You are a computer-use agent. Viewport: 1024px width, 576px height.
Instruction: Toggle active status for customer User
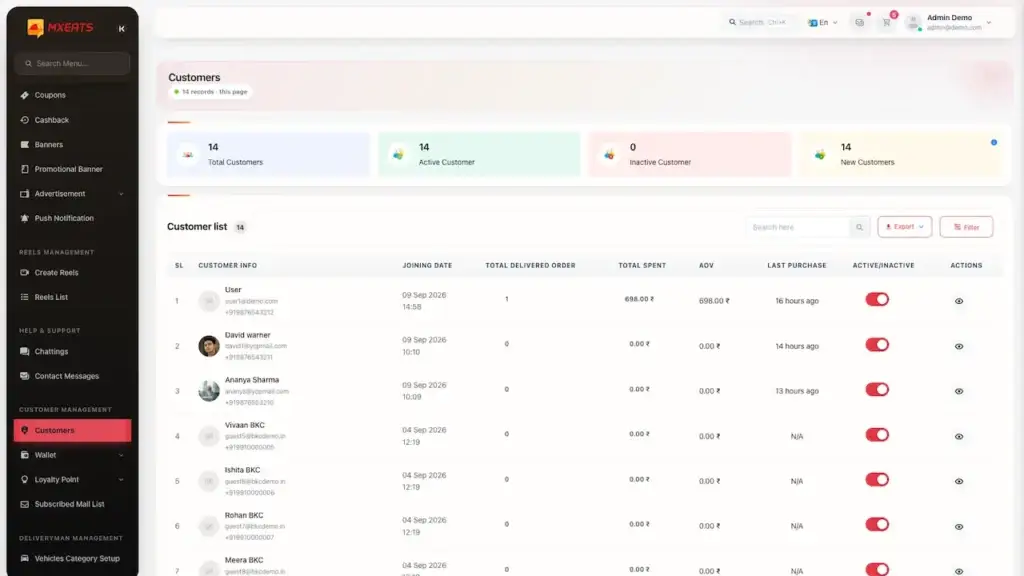pyautogui.click(x=877, y=299)
